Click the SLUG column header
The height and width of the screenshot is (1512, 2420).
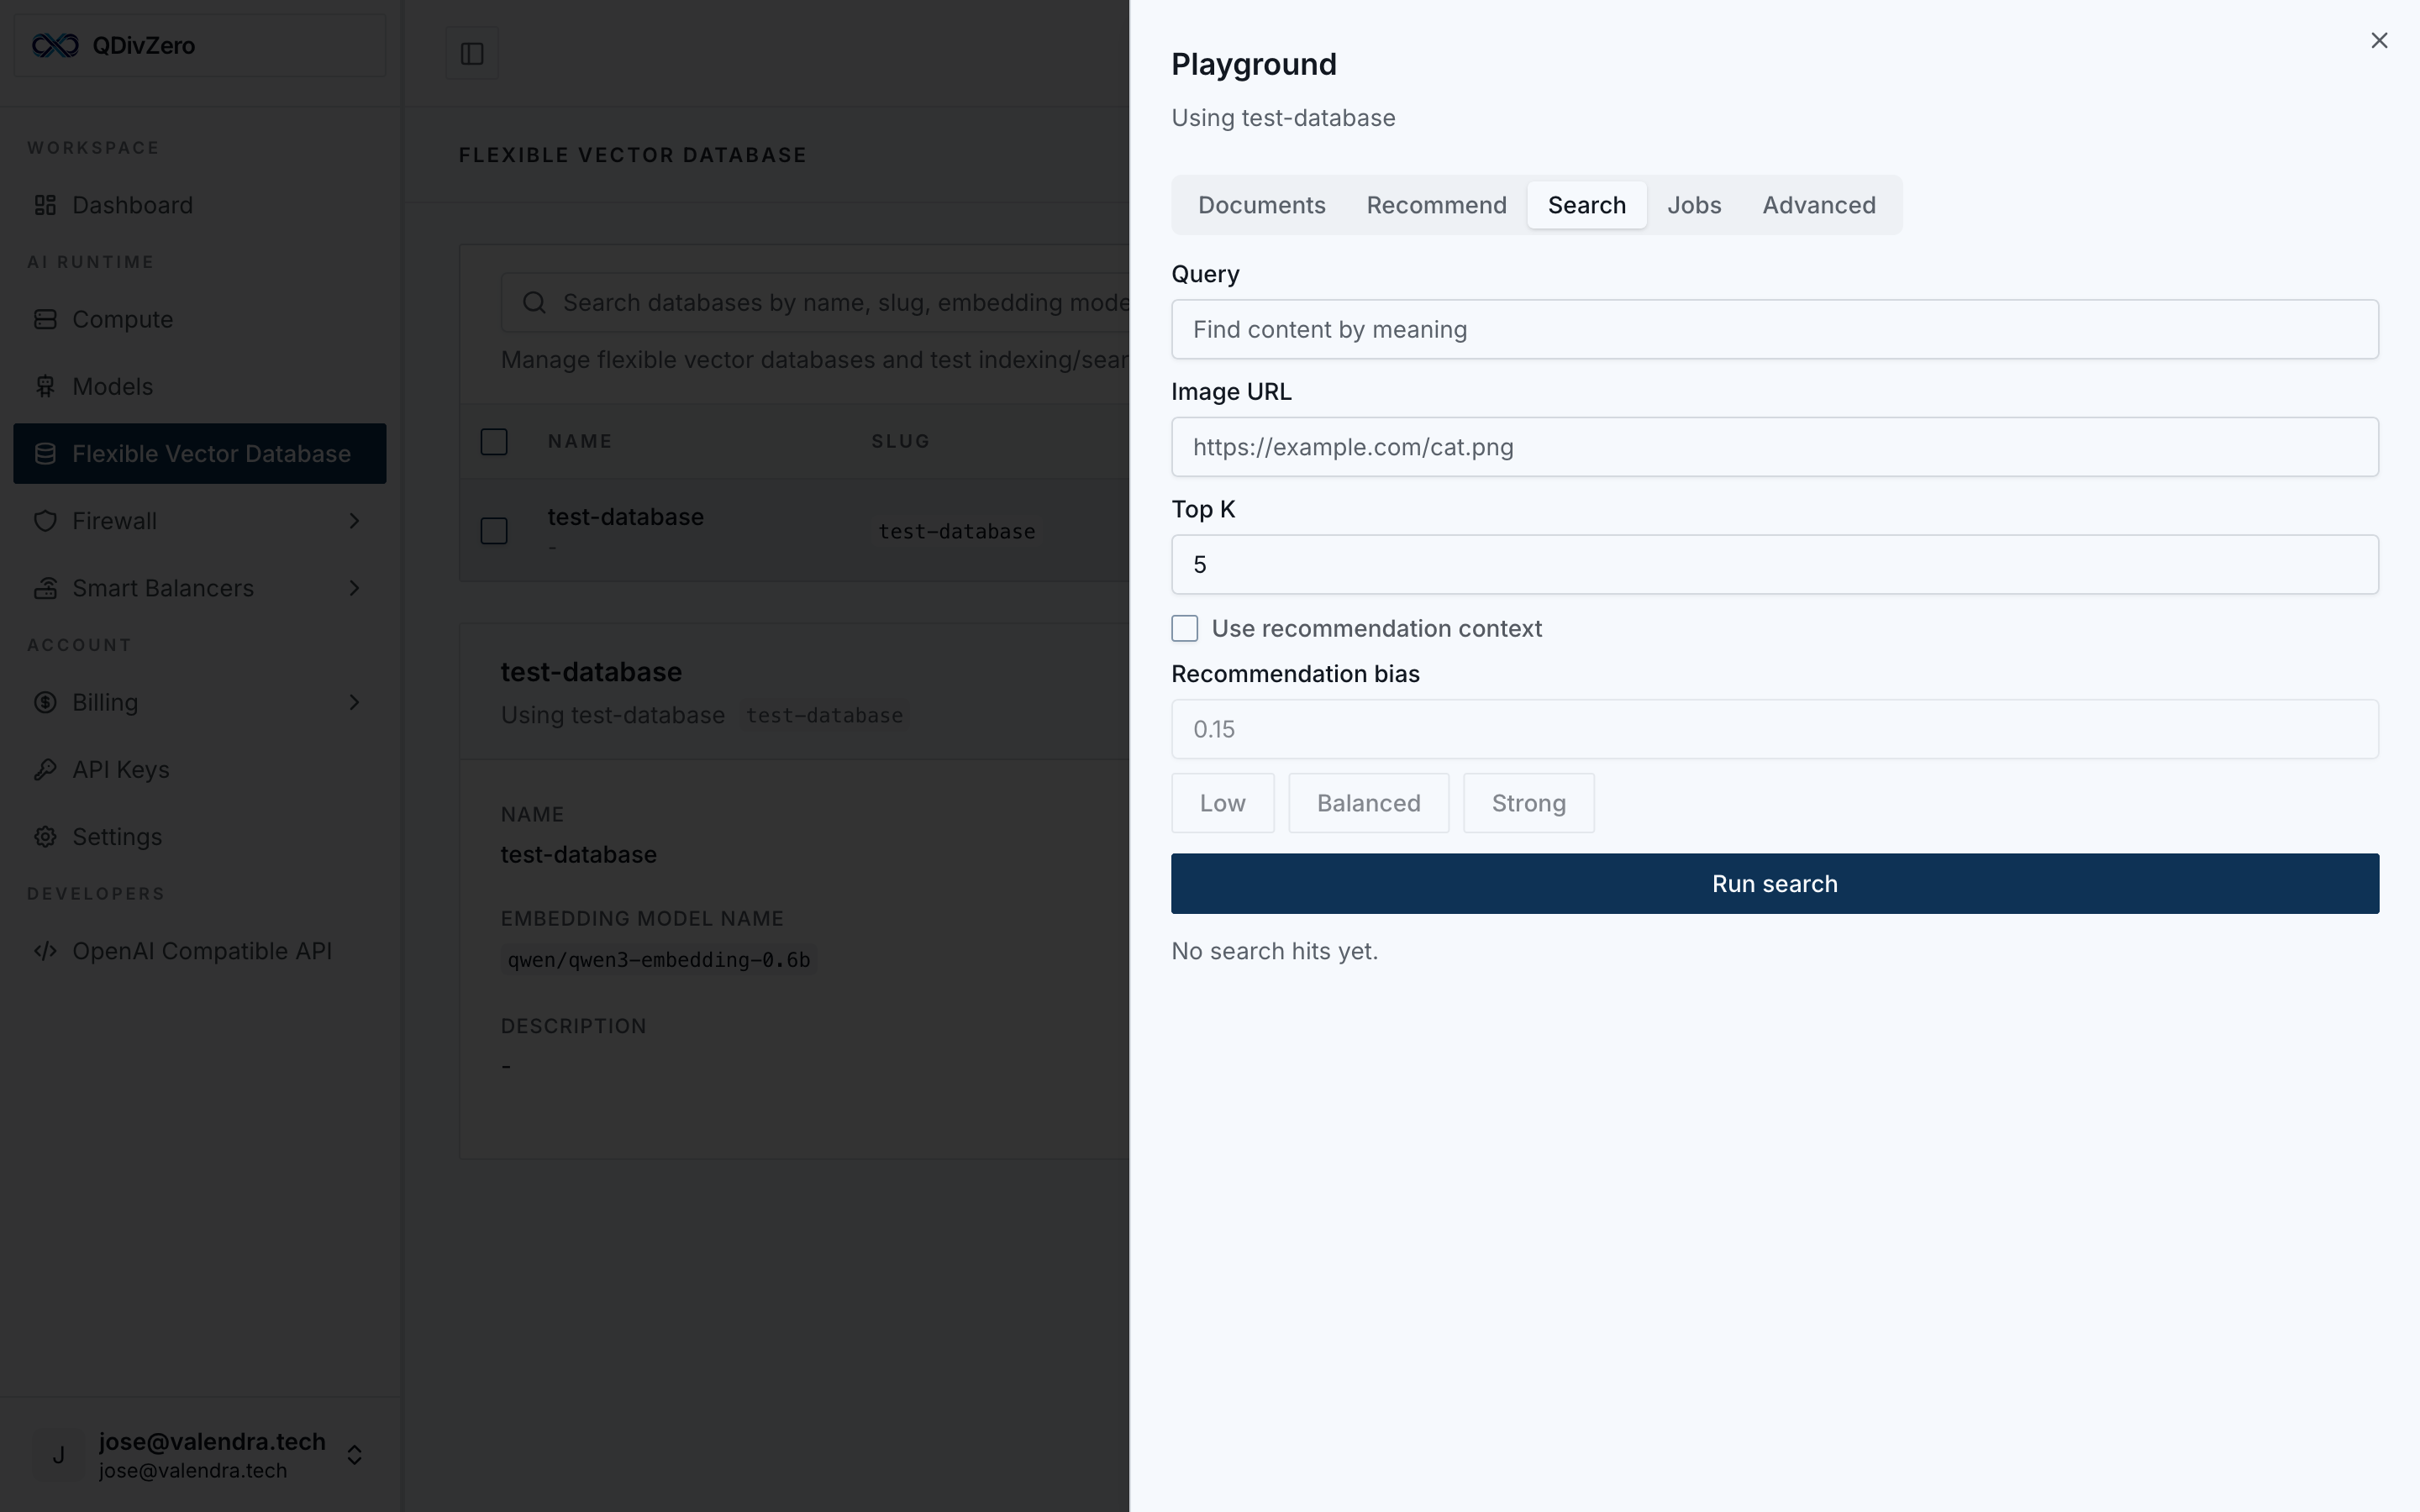click(901, 441)
